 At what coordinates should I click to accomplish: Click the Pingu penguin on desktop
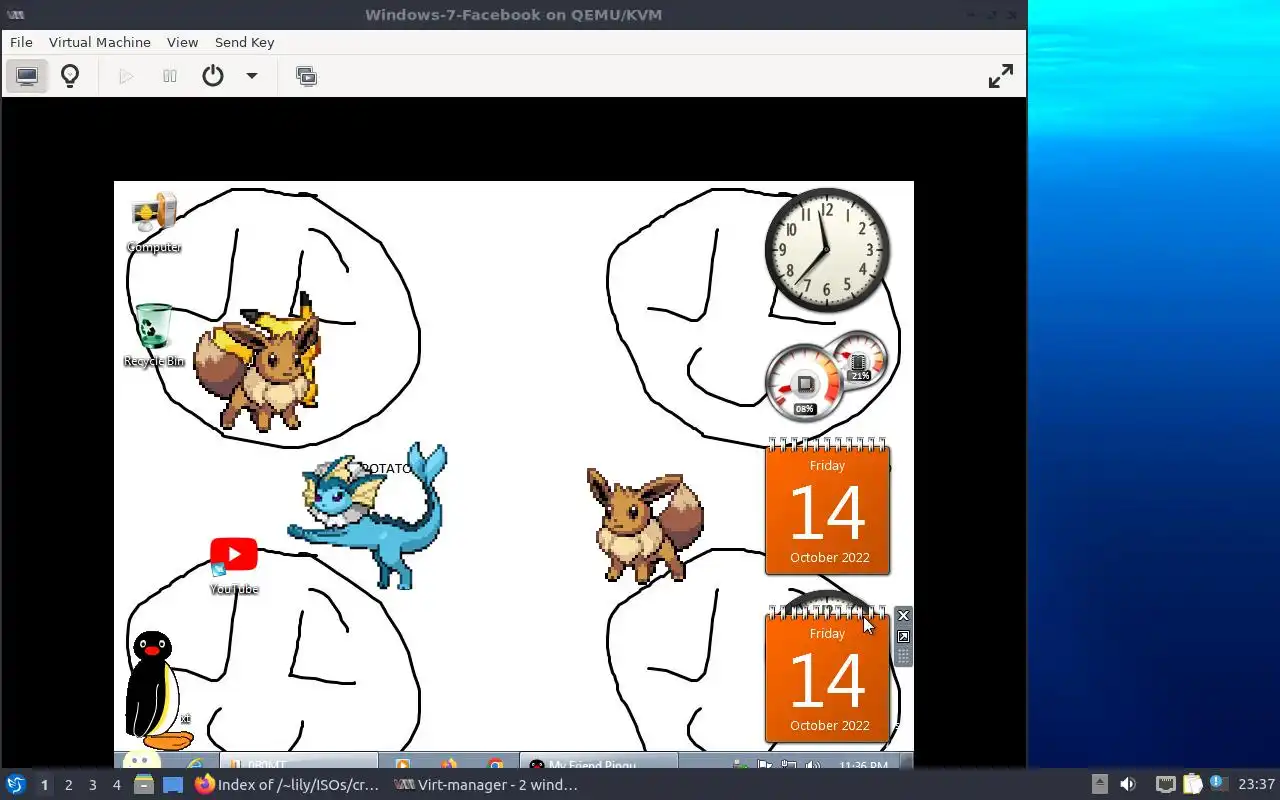click(x=156, y=690)
